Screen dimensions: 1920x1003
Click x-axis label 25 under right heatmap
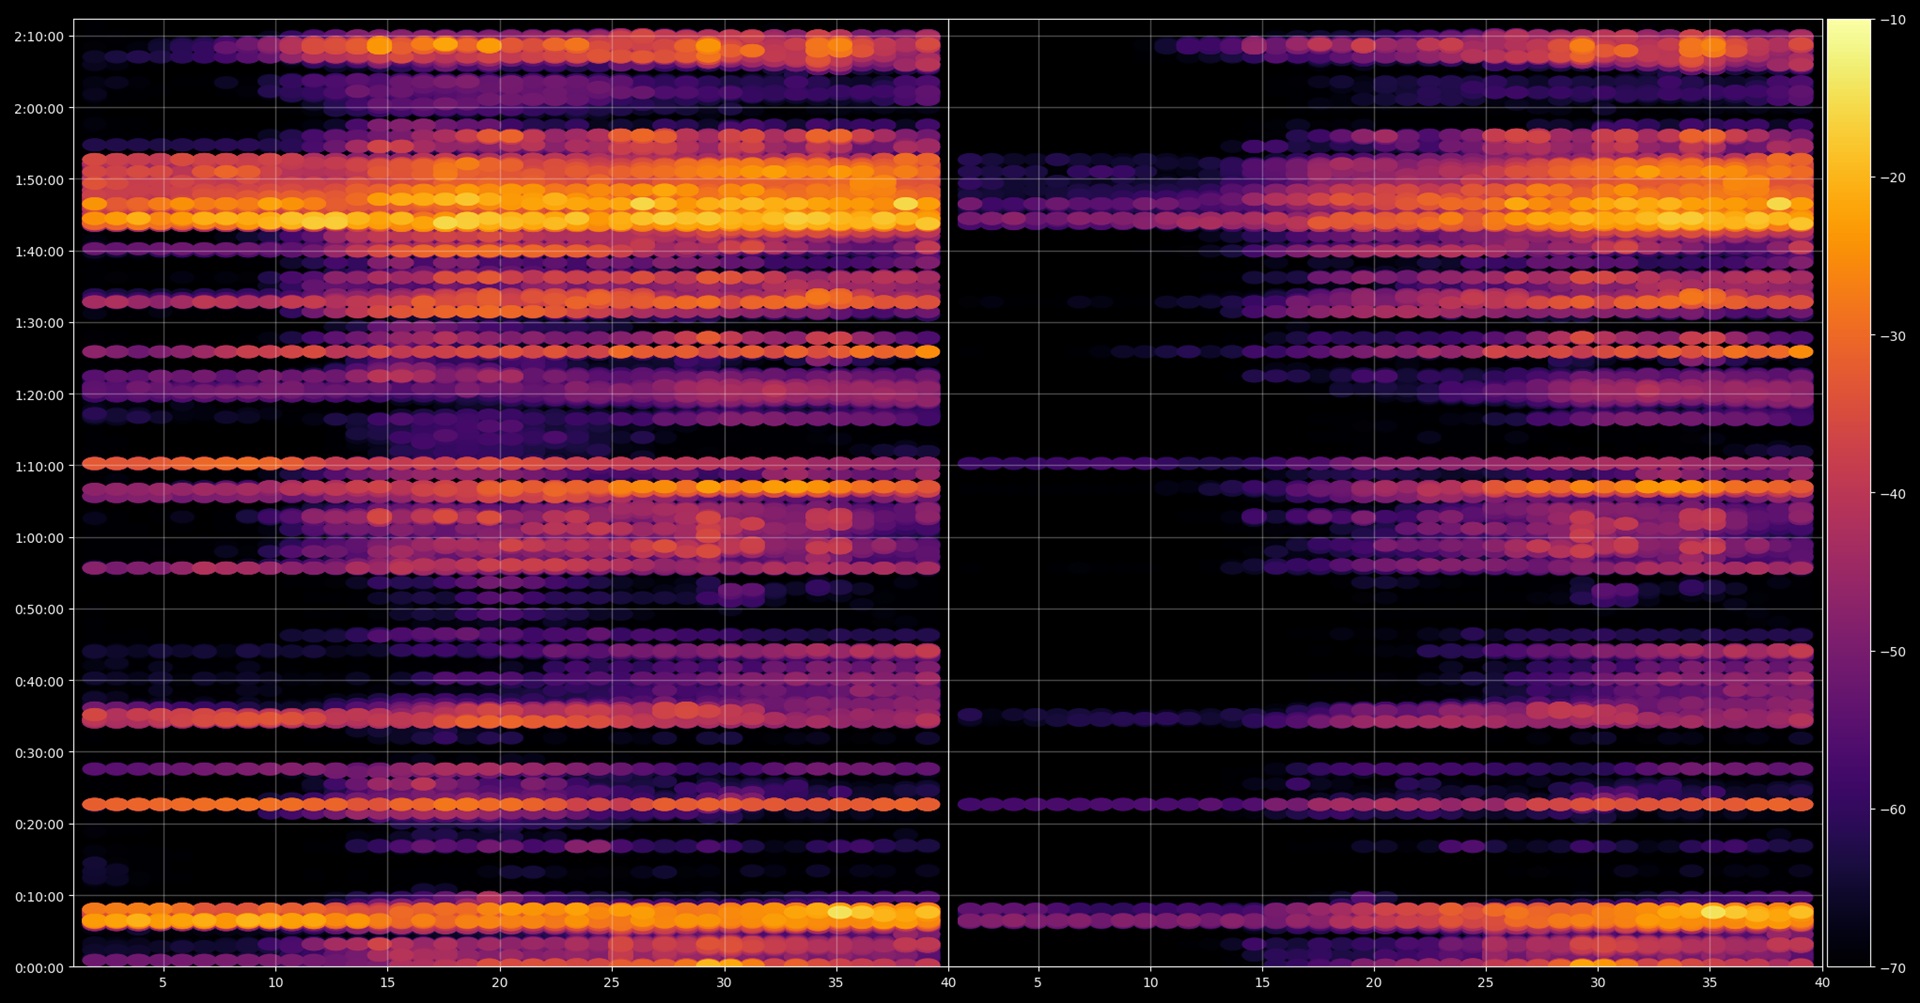[x=1486, y=982]
